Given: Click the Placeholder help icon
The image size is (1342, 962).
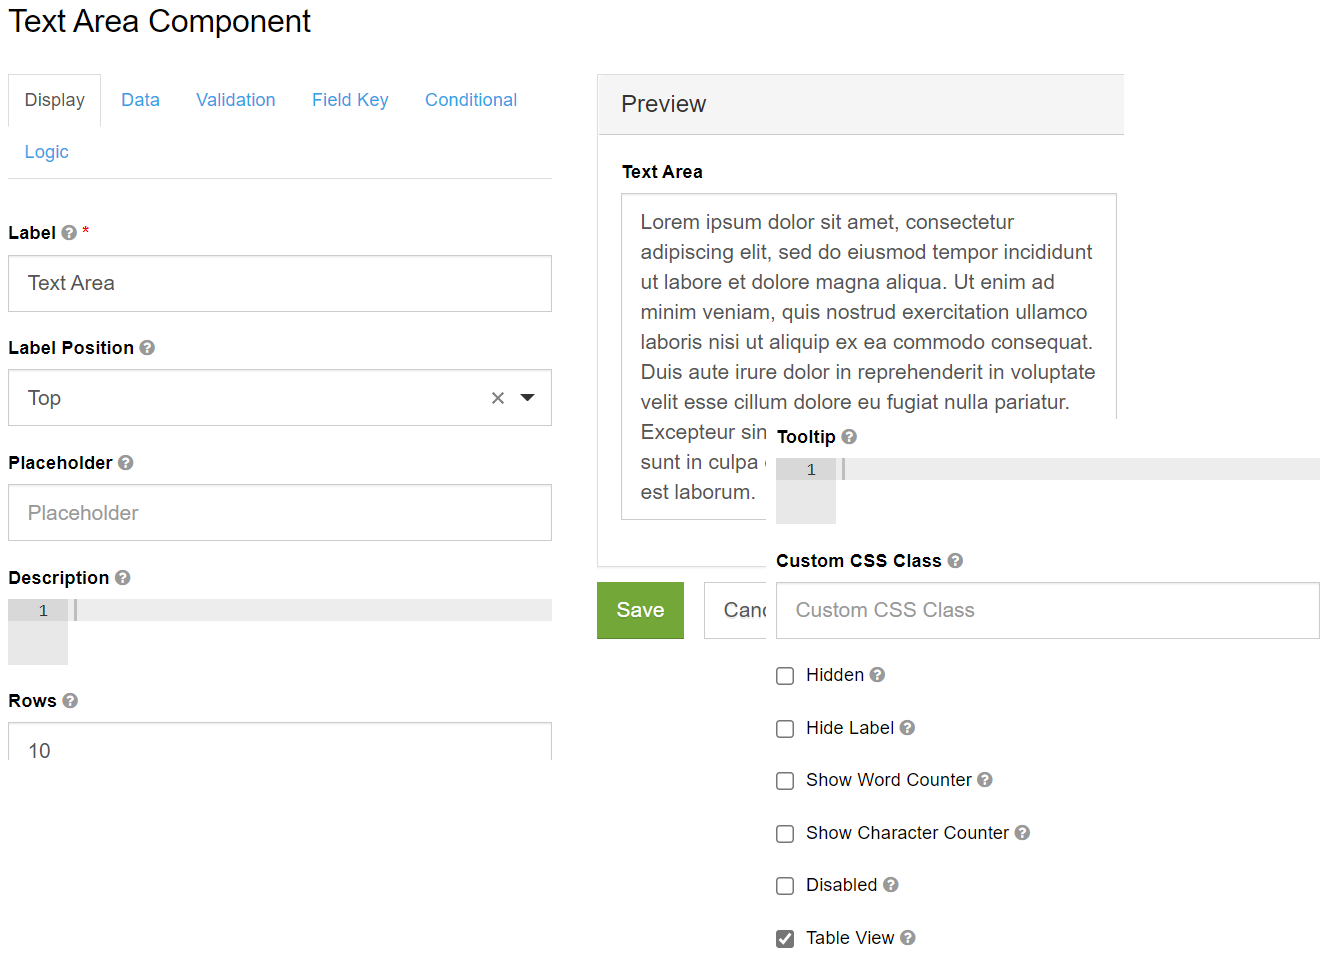Looking at the screenshot, I should [126, 463].
